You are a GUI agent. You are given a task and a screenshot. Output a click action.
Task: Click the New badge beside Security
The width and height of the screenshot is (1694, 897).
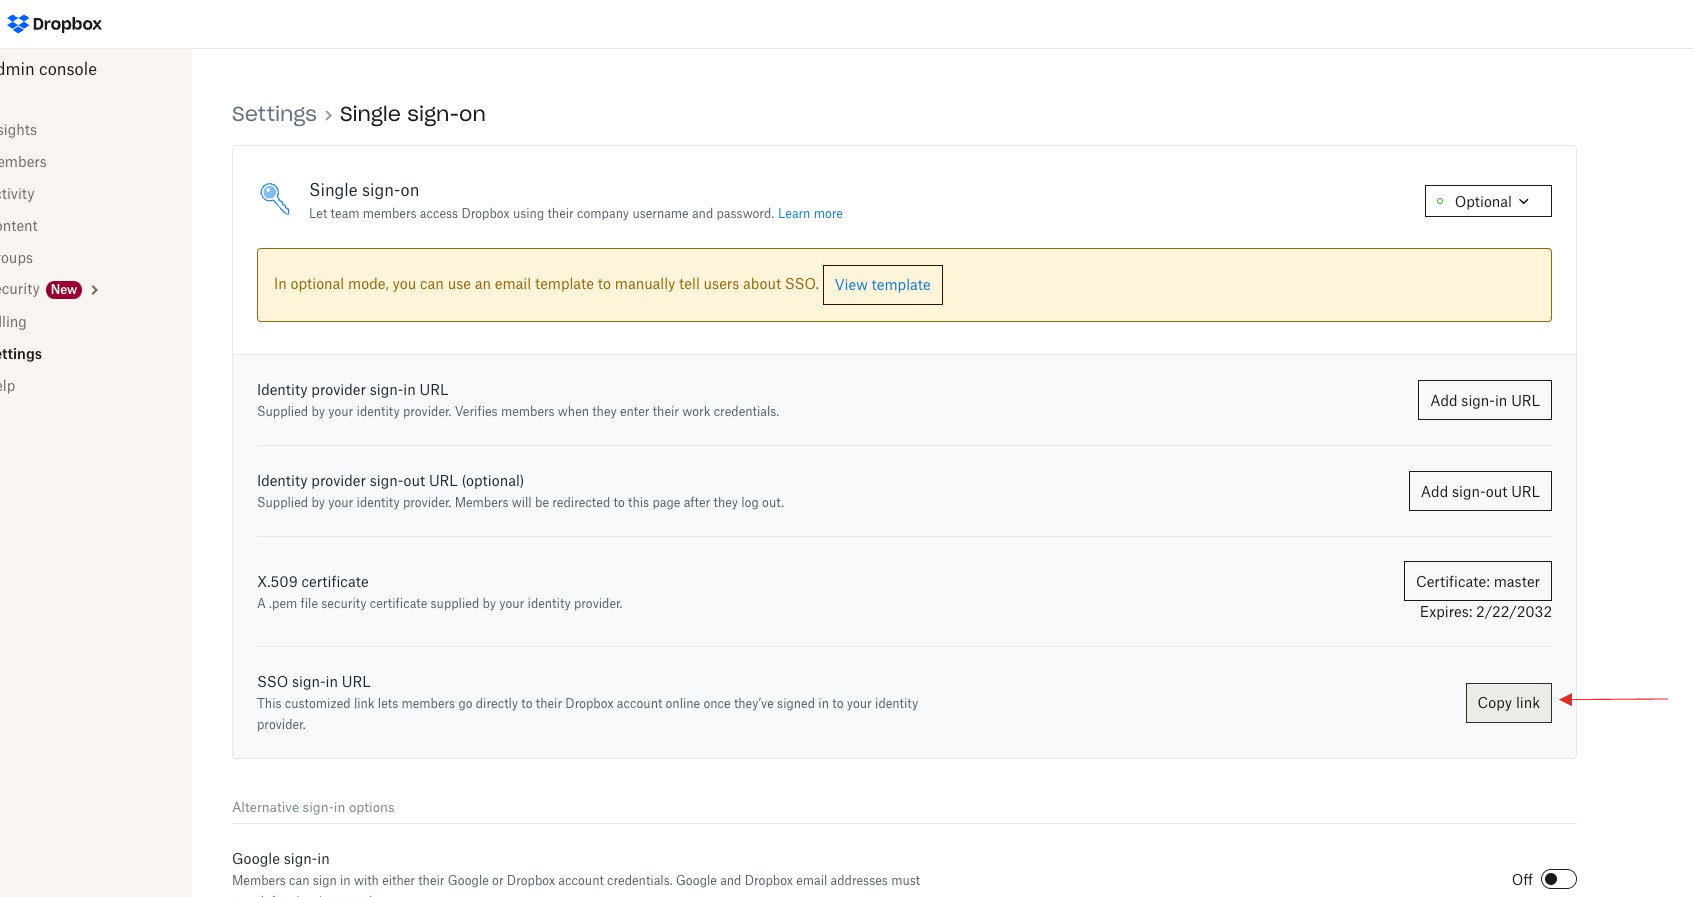[x=64, y=289]
